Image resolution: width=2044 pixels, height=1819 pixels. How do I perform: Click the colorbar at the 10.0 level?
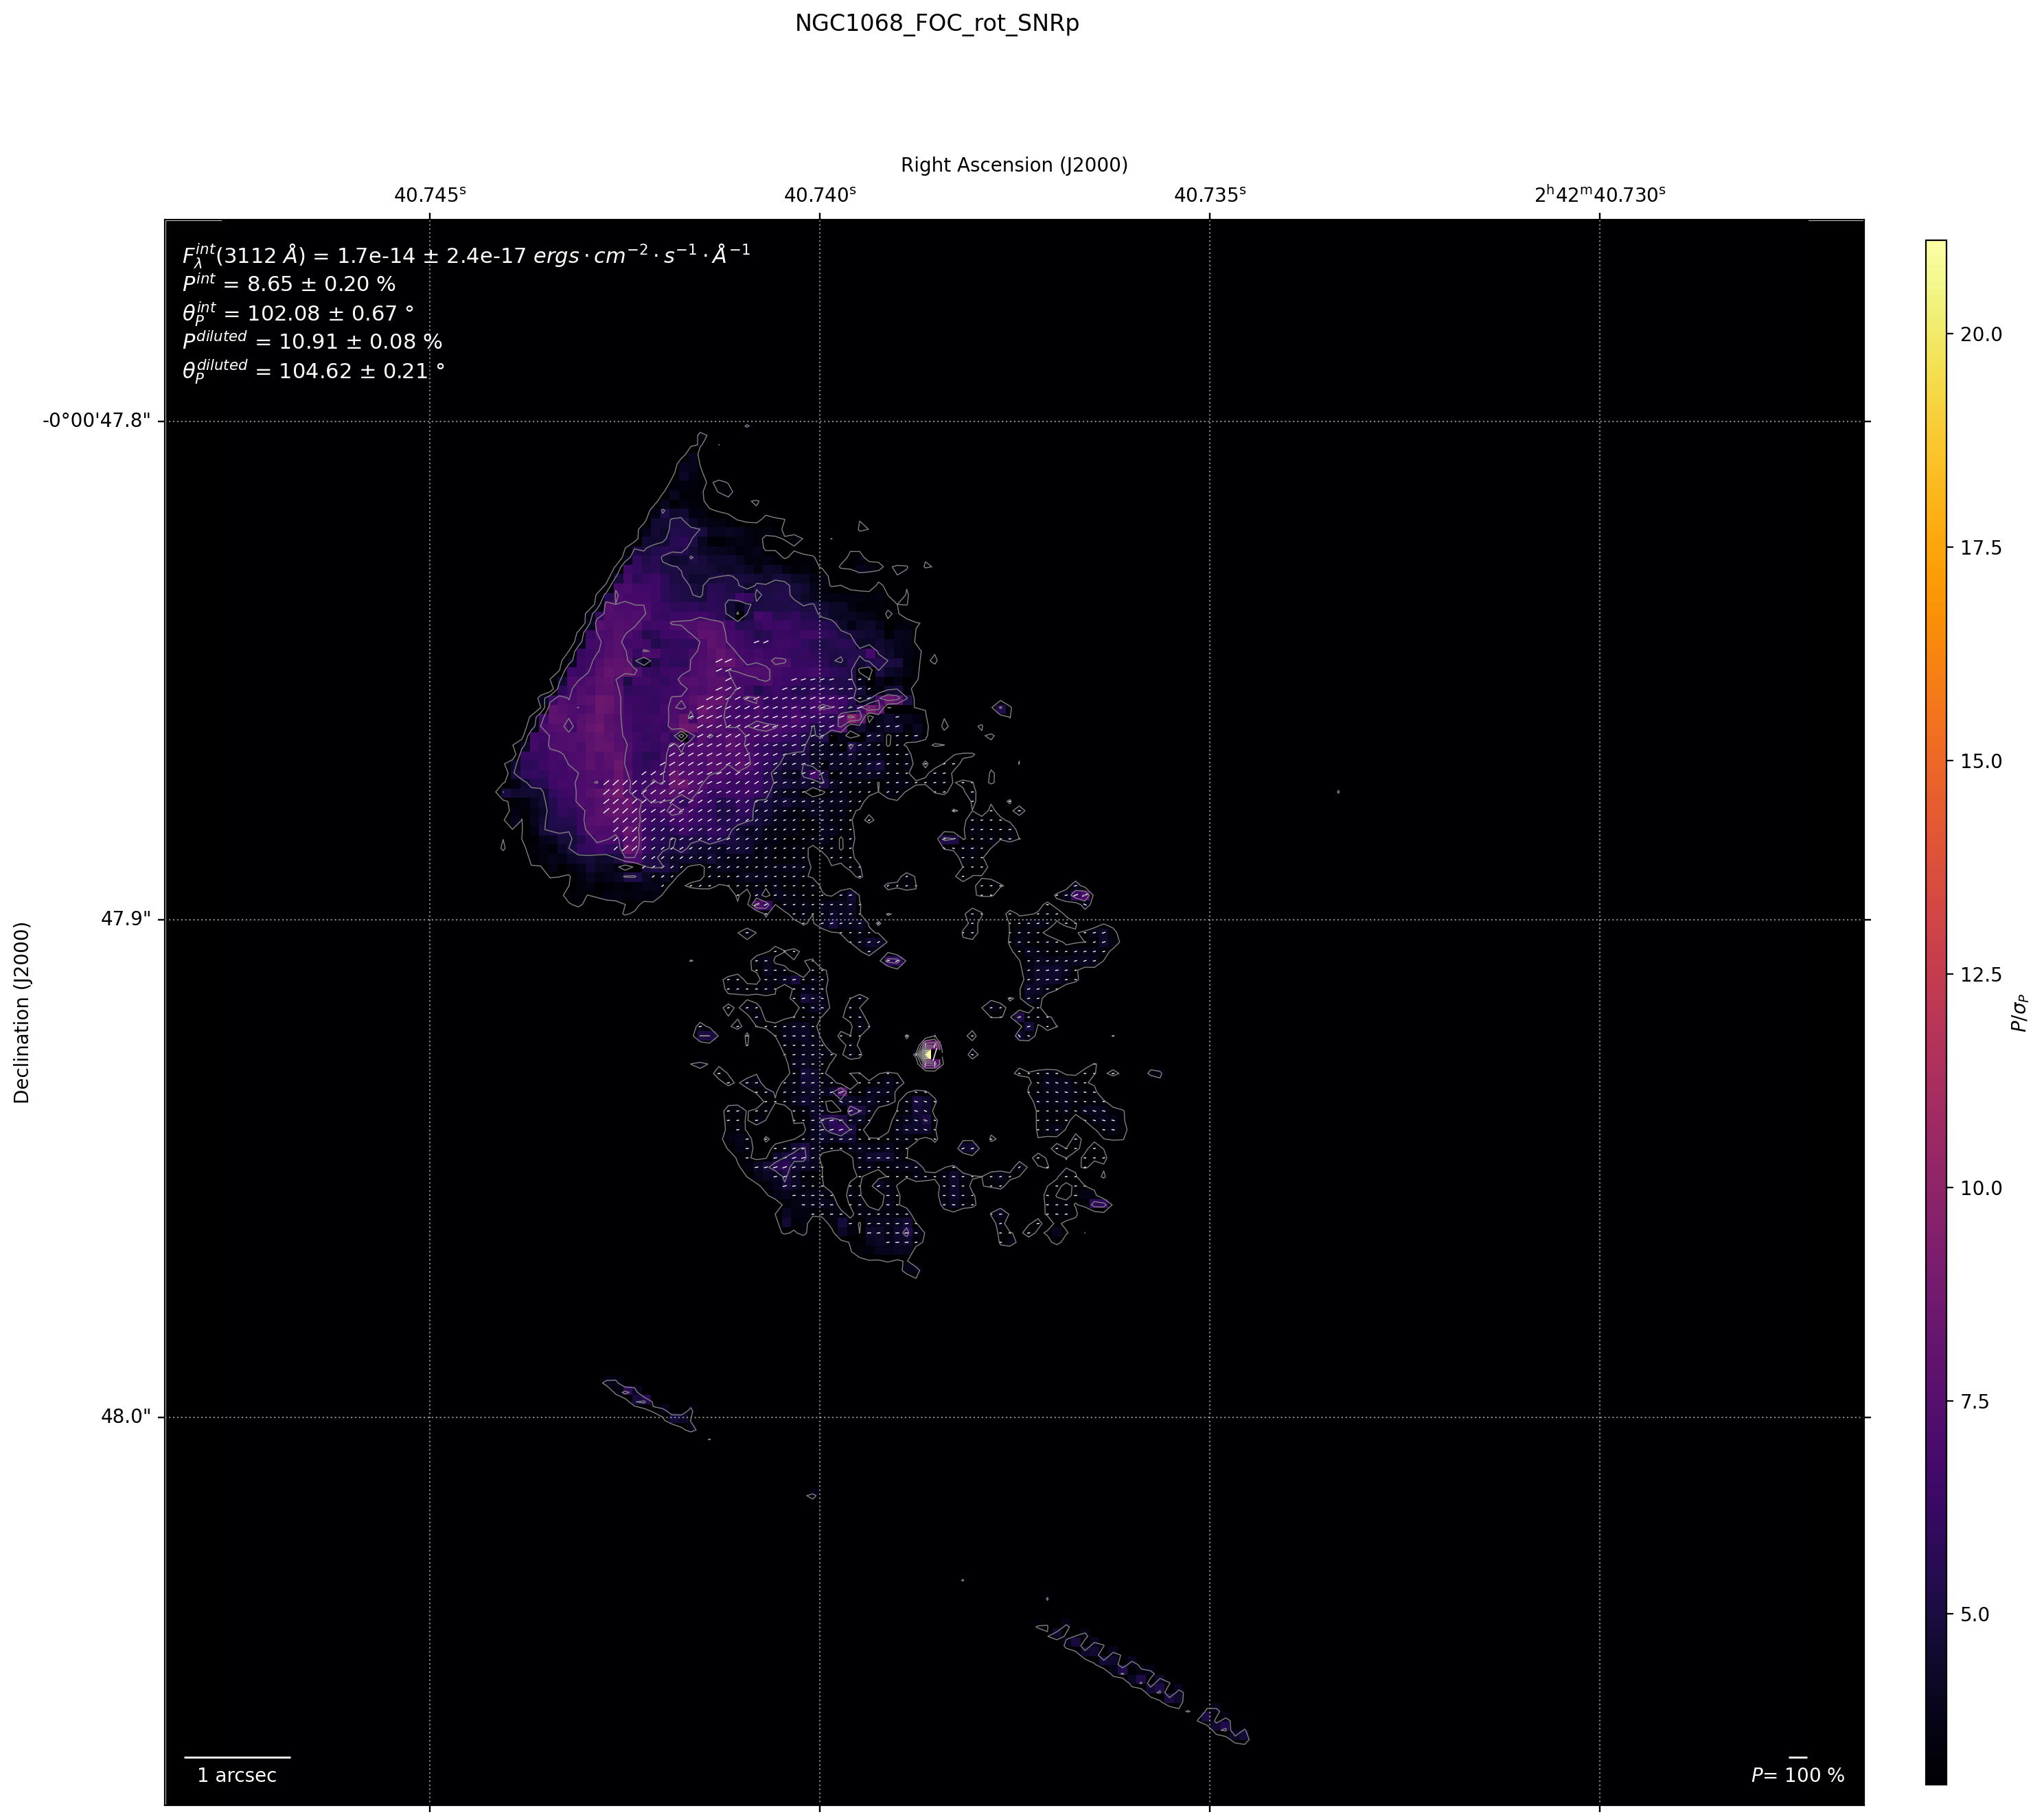coord(1935,1187)
